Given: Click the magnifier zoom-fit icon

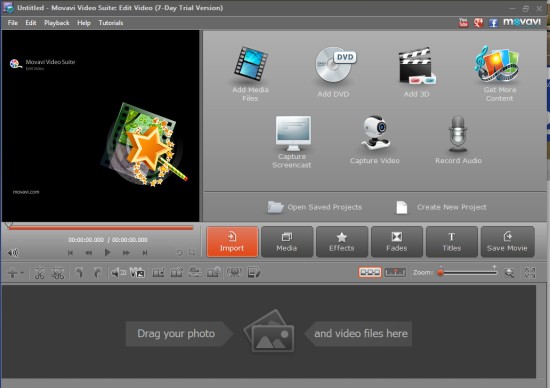Looking at the screenshot, I should pyautogui.click(x=509, y=273).
